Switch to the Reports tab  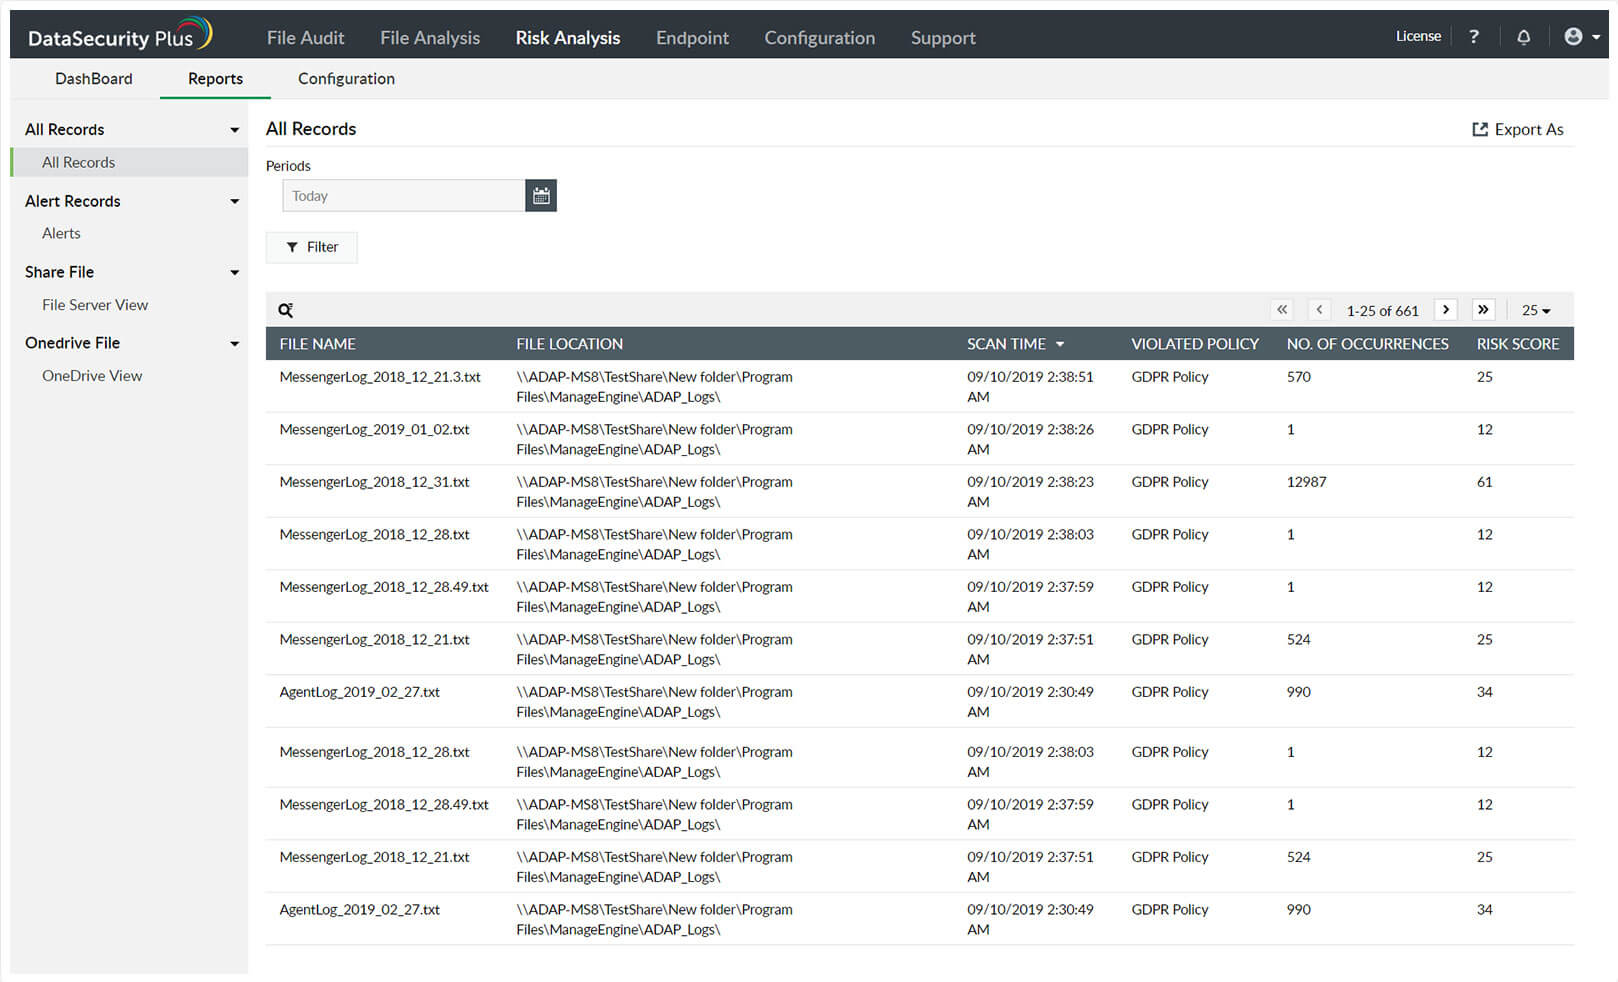click(x=215, y=79)
